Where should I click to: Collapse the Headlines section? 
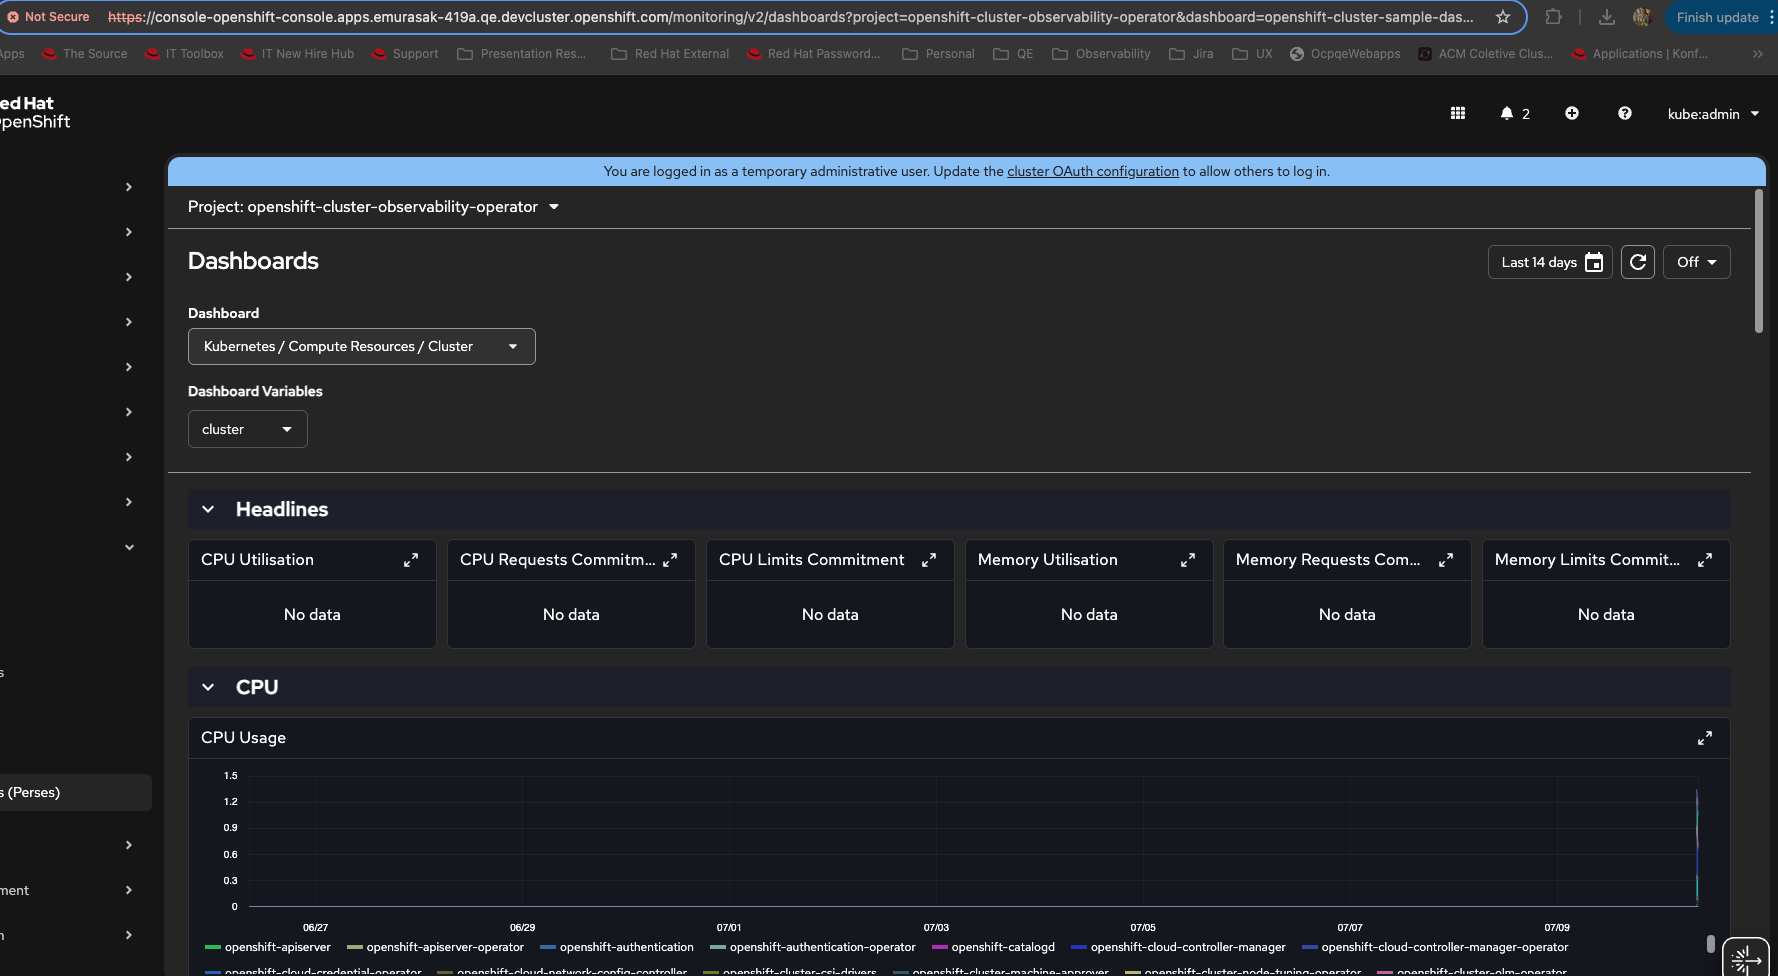coord(208,510)
